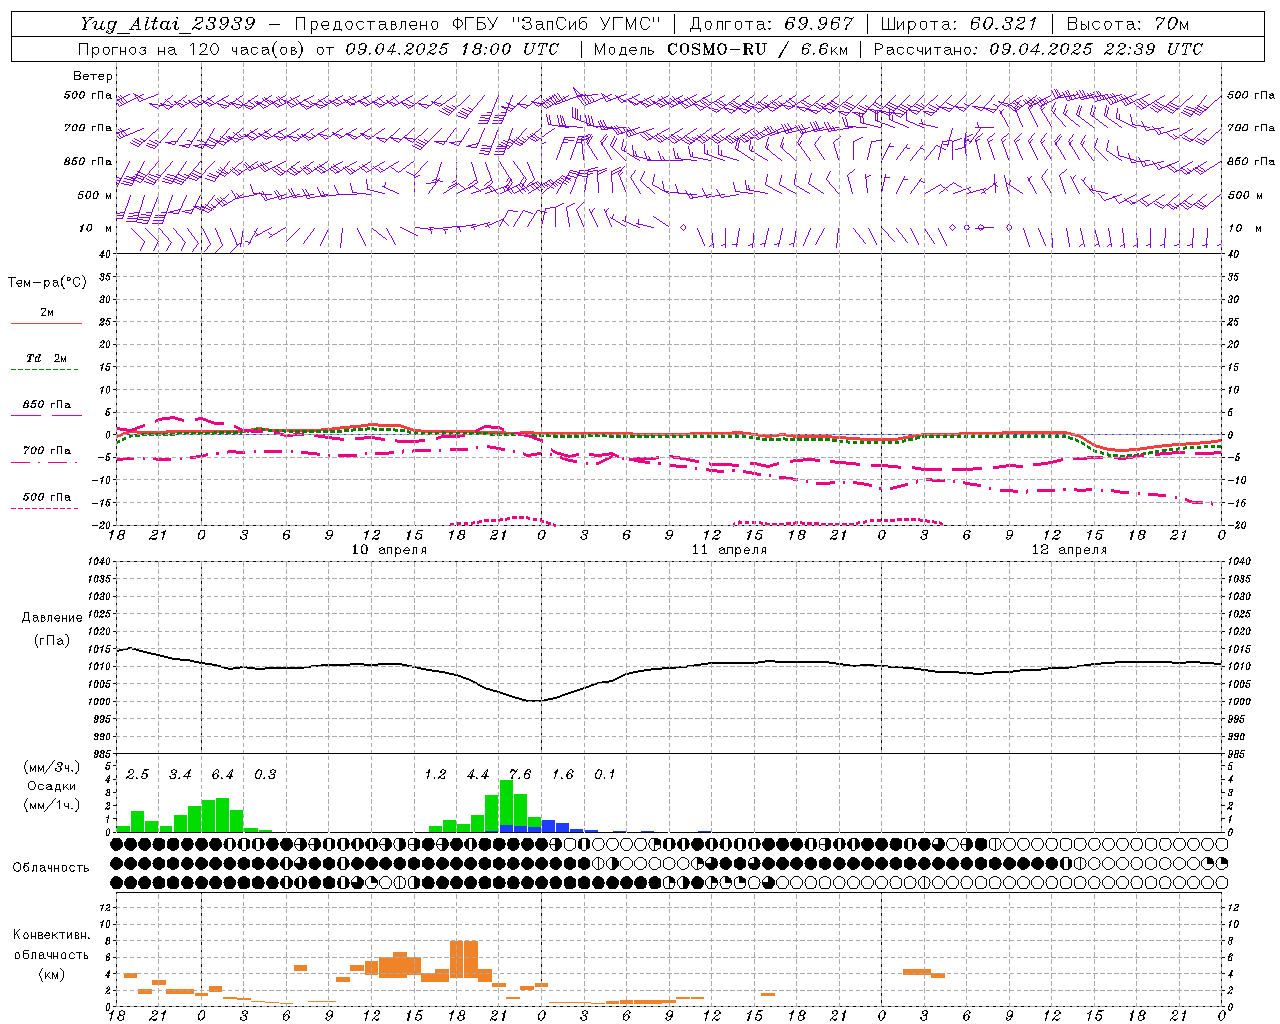
Task: Click the precipitation total "4.4"
Action: (x=478, y=775)
